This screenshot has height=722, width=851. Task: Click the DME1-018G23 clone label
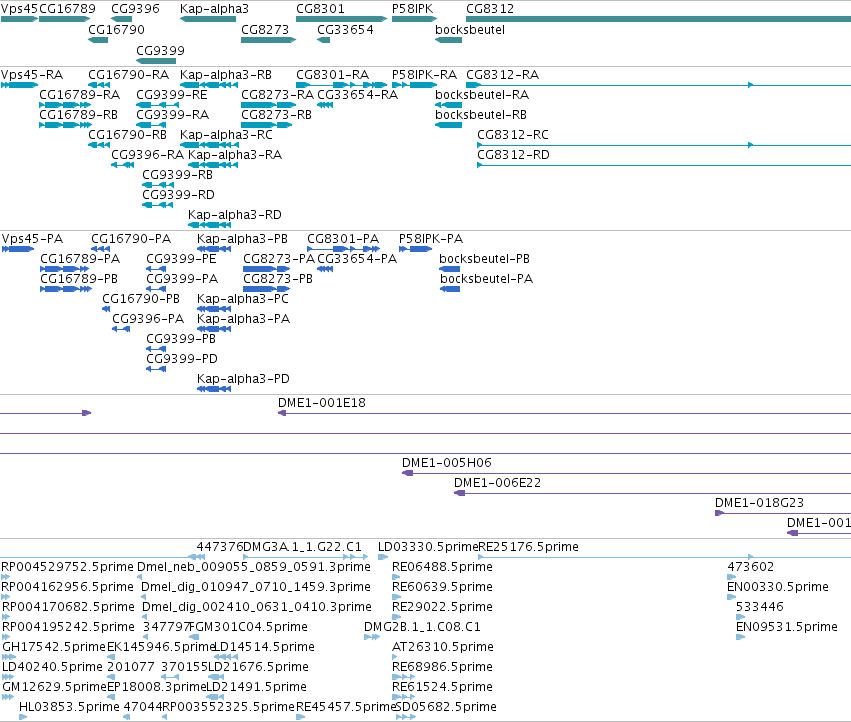[759, 504]
